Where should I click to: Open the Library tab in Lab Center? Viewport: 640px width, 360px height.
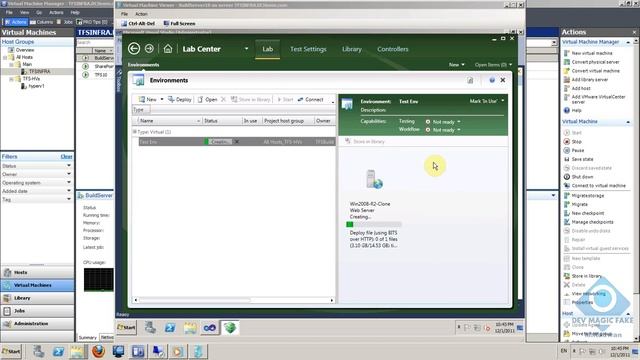pyautogui.click(x=352, y=49)
